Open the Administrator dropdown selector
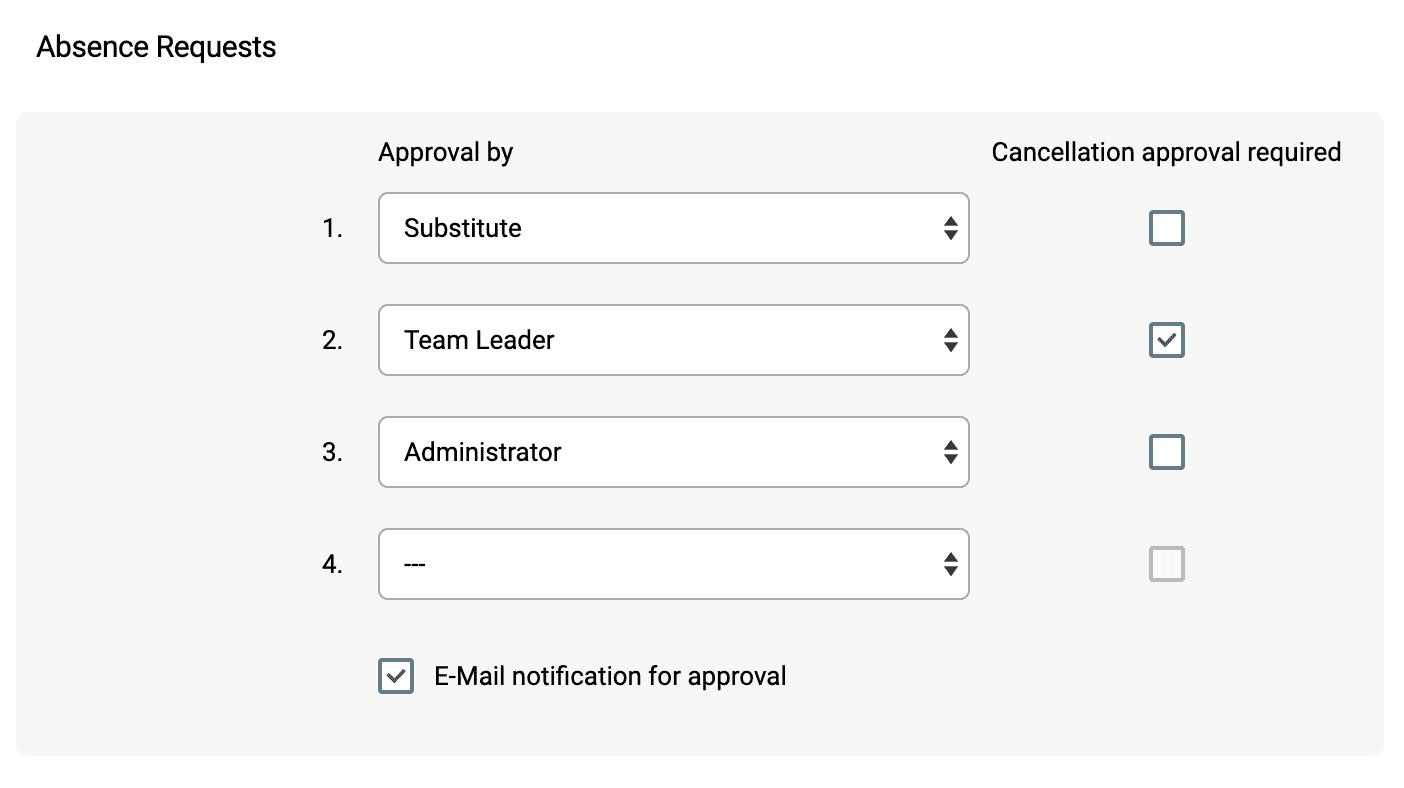The width and height of the screenshot is (1404, 788). pyautogui.click(x=673, y=452)
